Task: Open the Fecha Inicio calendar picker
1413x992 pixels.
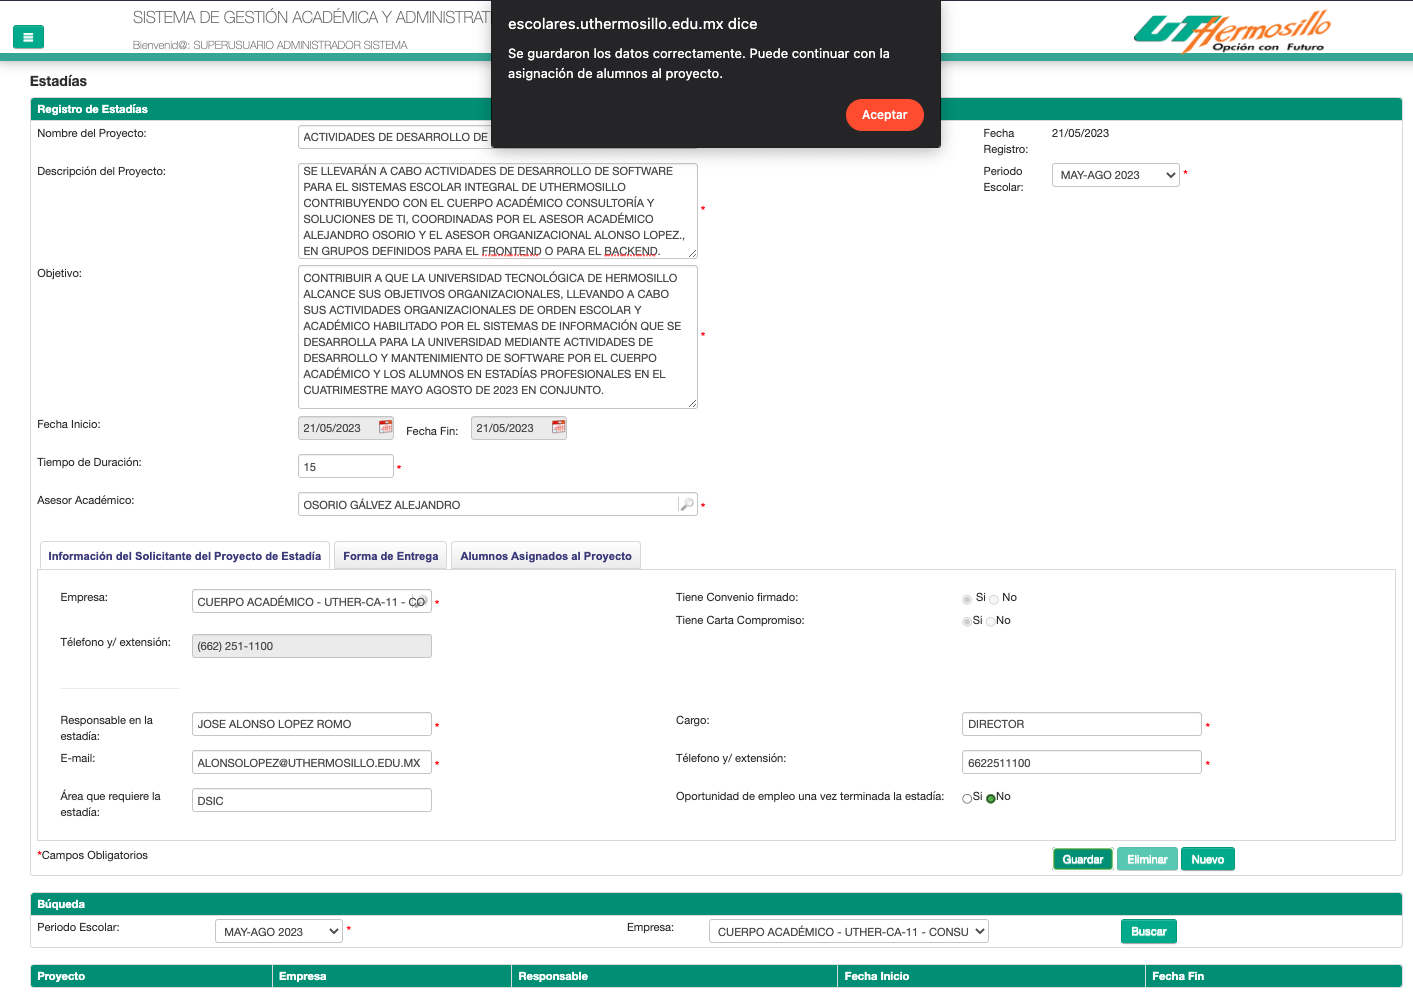Action: pos(385,427)
